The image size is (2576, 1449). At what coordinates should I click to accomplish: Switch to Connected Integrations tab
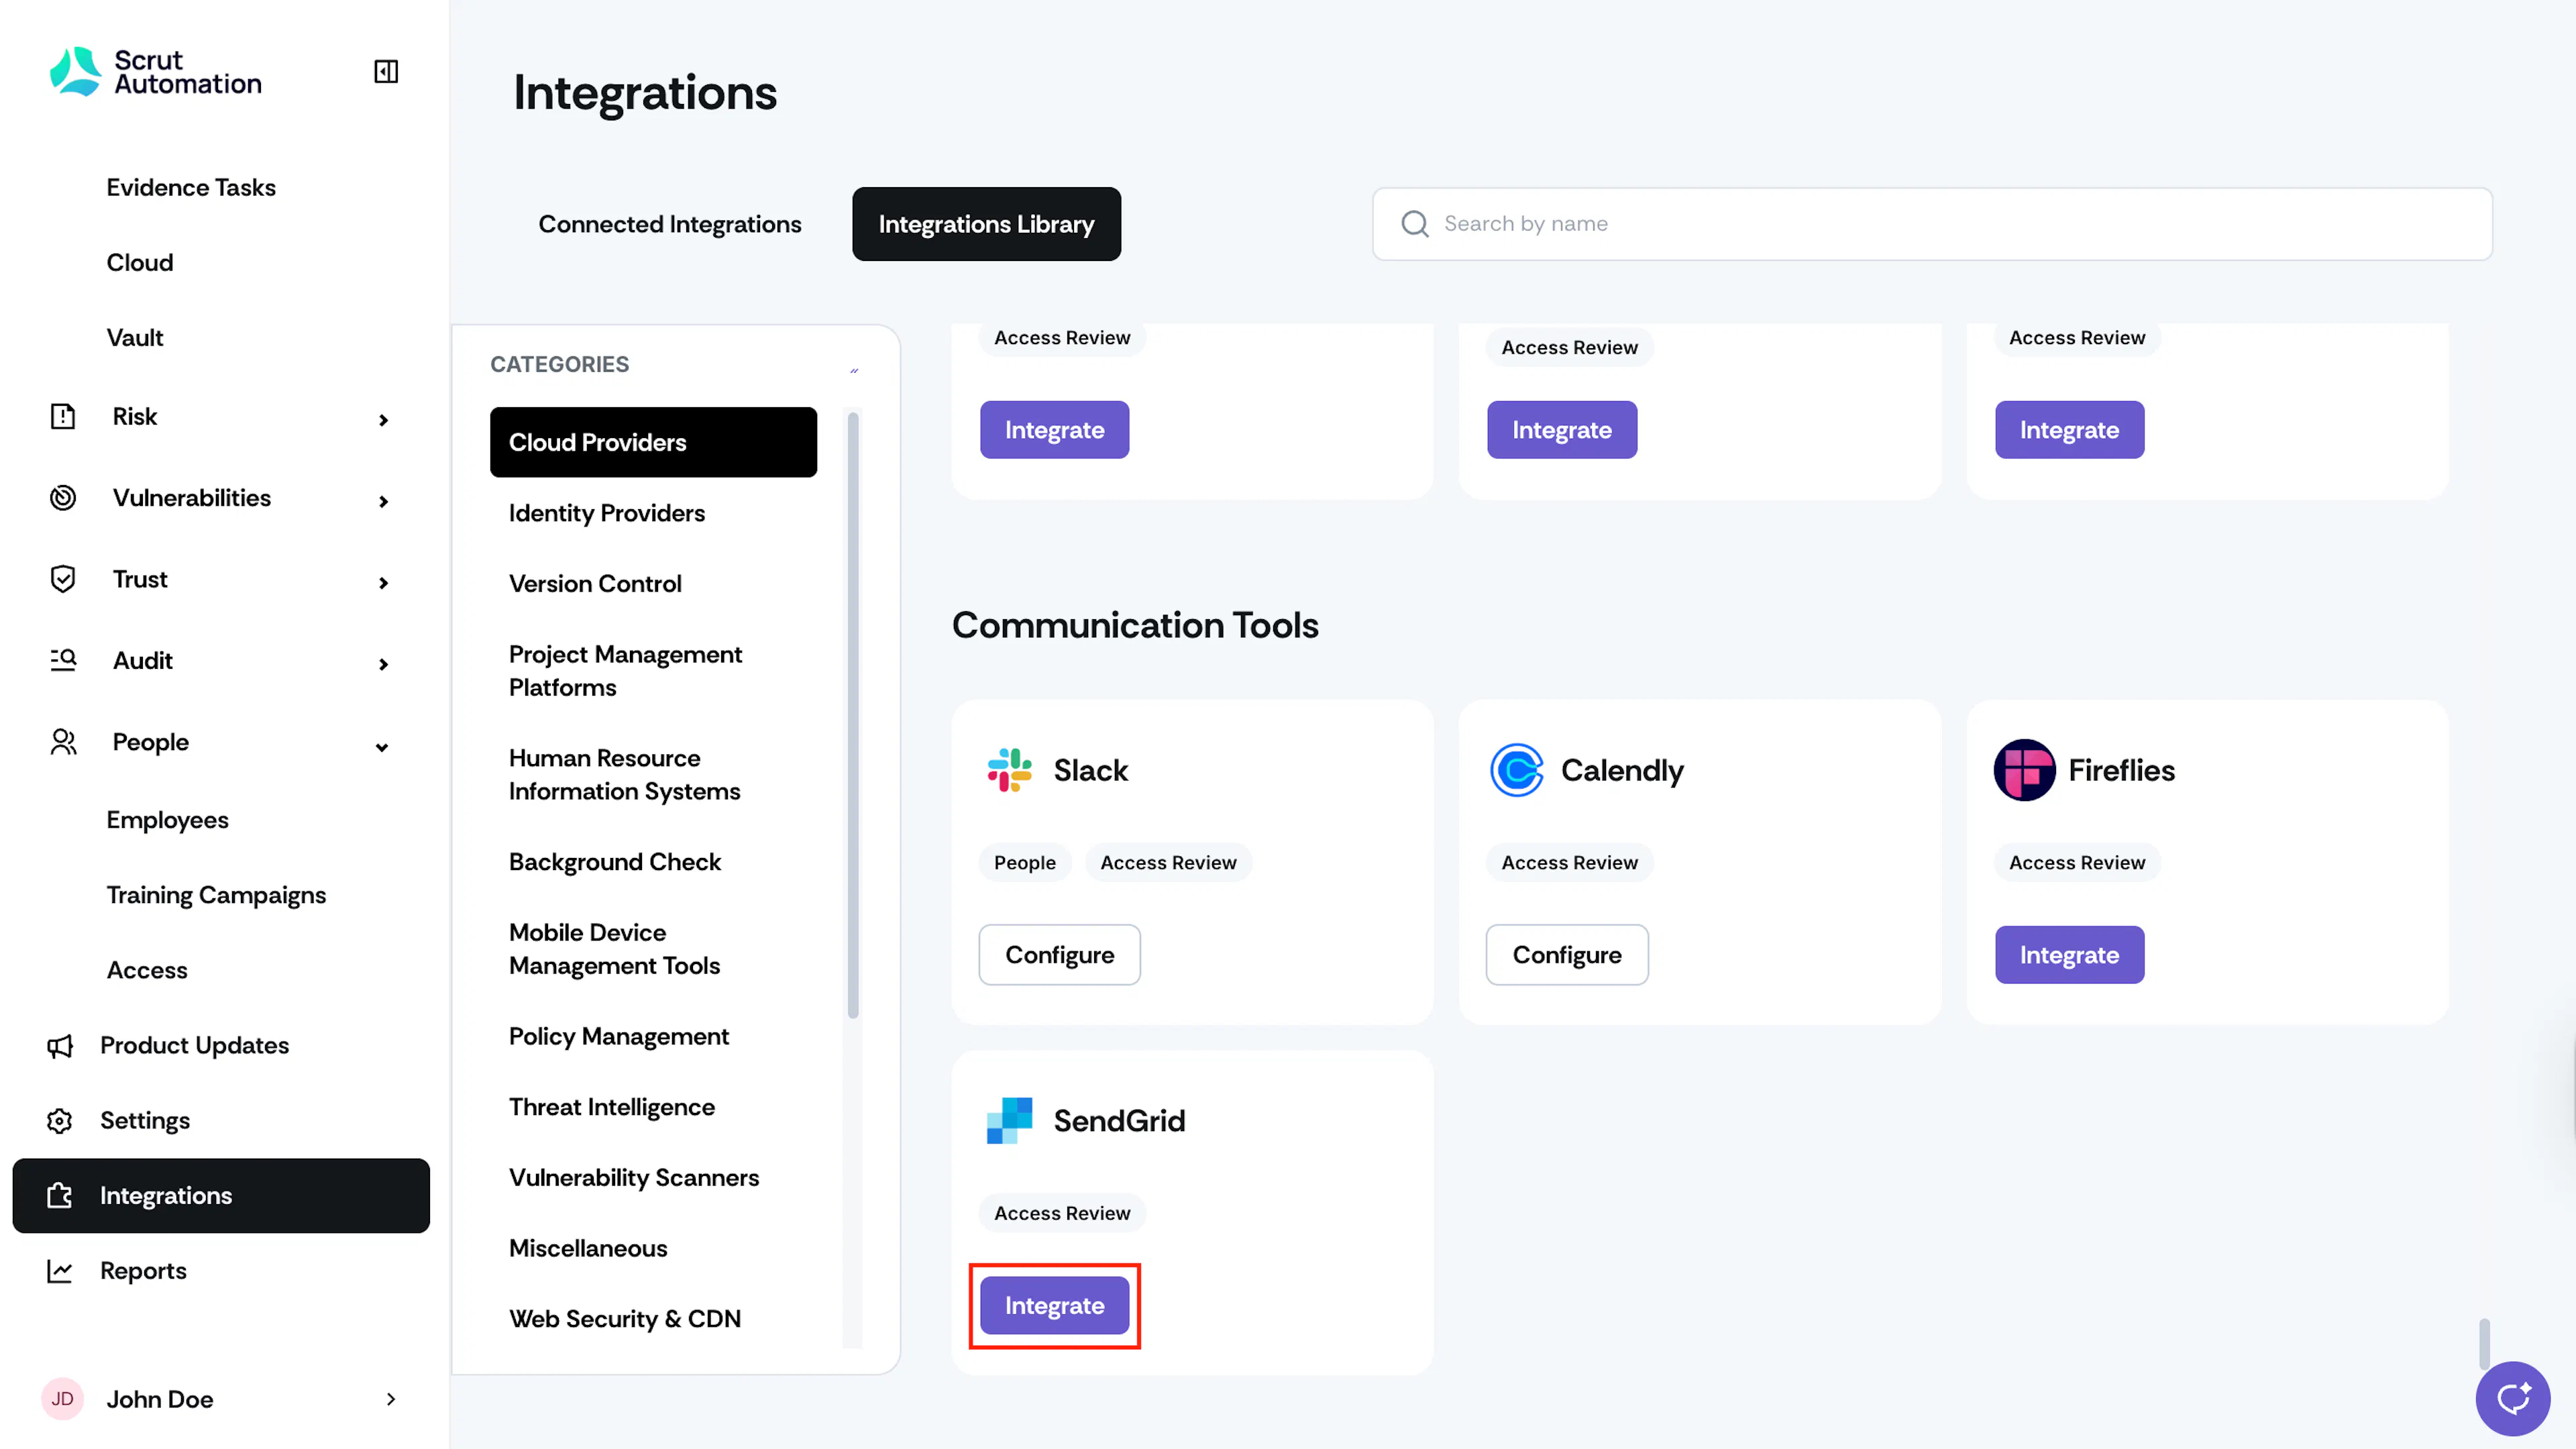(x=670, y=224)
